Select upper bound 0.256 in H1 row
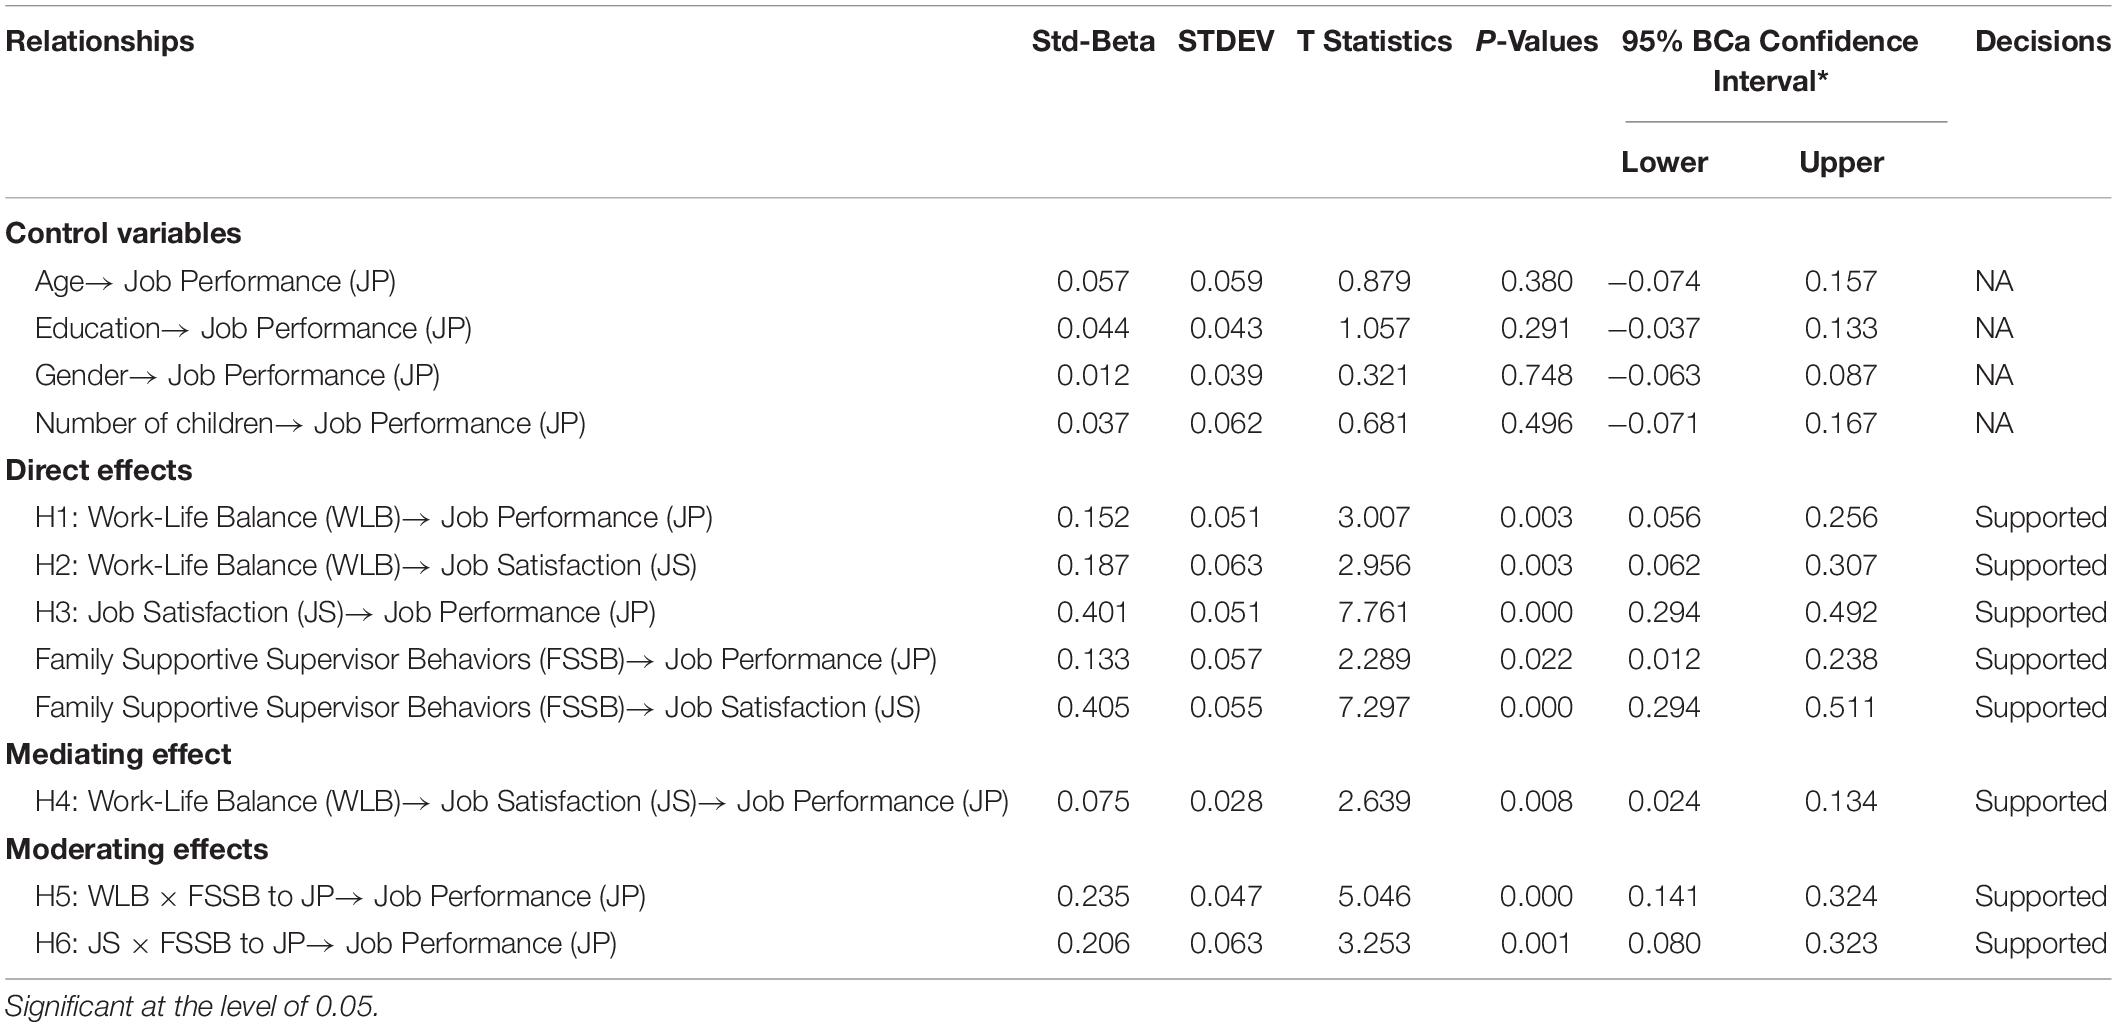The width and height of the screenshot is (2117, 1027). (x=1841, y=518)
